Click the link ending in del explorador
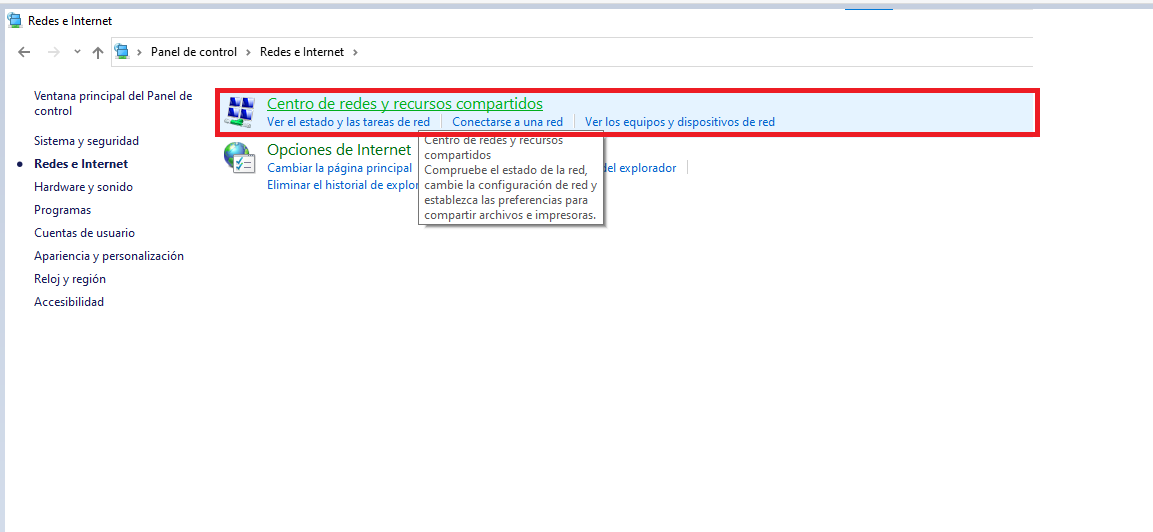This screenshot has width=1153, height=532. click(640, 168)
